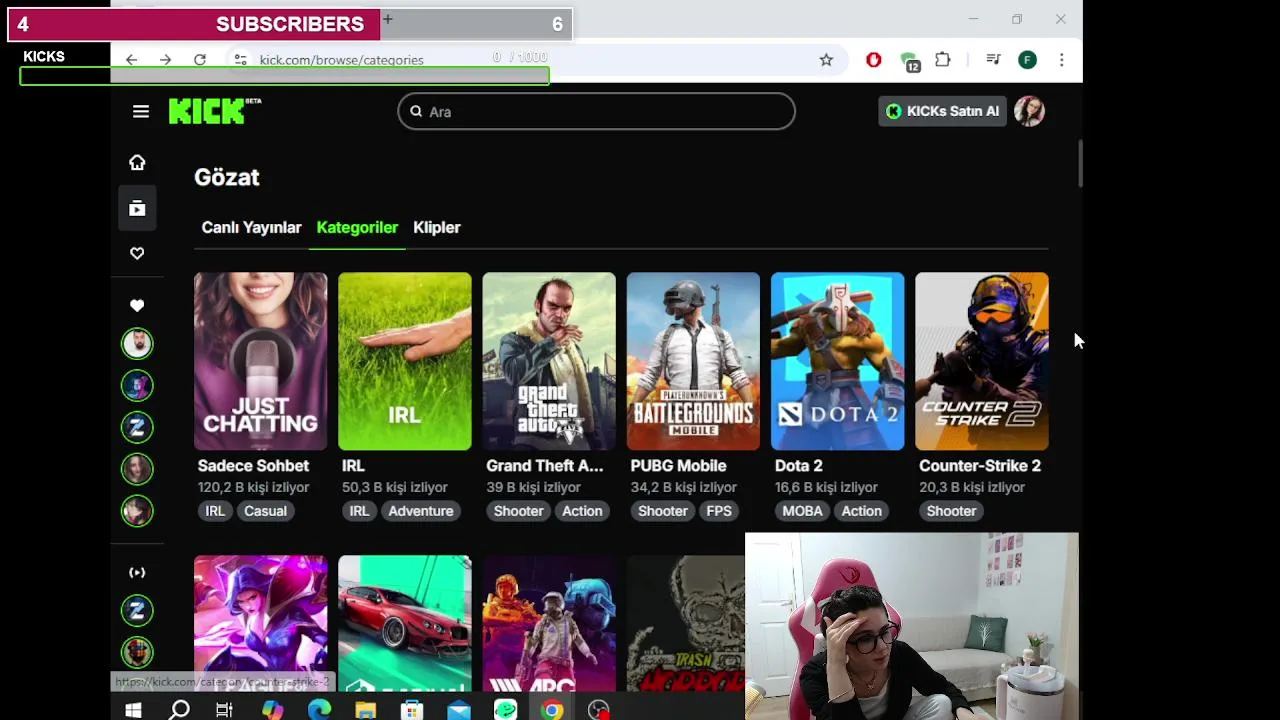View site information icon beside URL
This screenshot has height=720, width=1280.
click(240, 60)
